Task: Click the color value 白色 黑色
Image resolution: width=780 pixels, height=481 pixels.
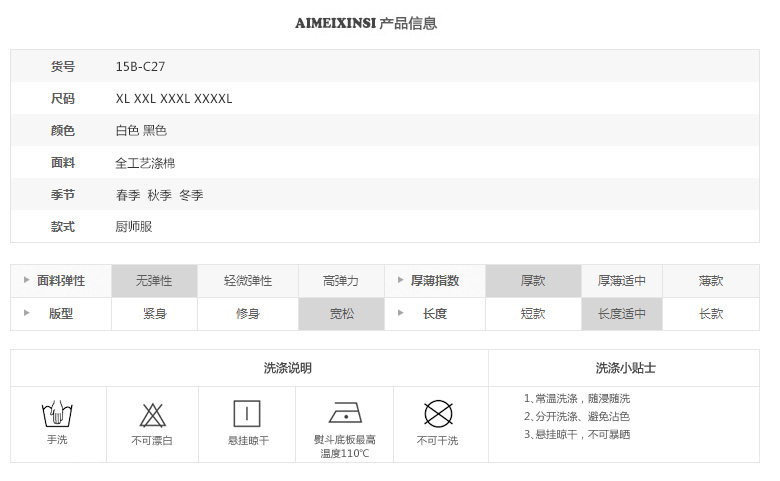Action: pos(141,130)
